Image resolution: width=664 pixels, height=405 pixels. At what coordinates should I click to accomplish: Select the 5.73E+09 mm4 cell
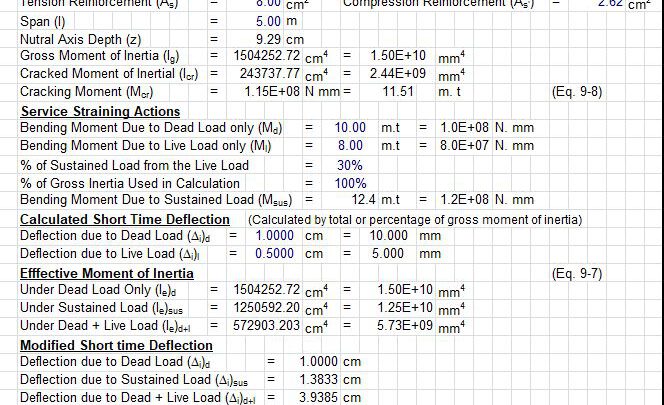pyautogui.click(x=405, y=325)
